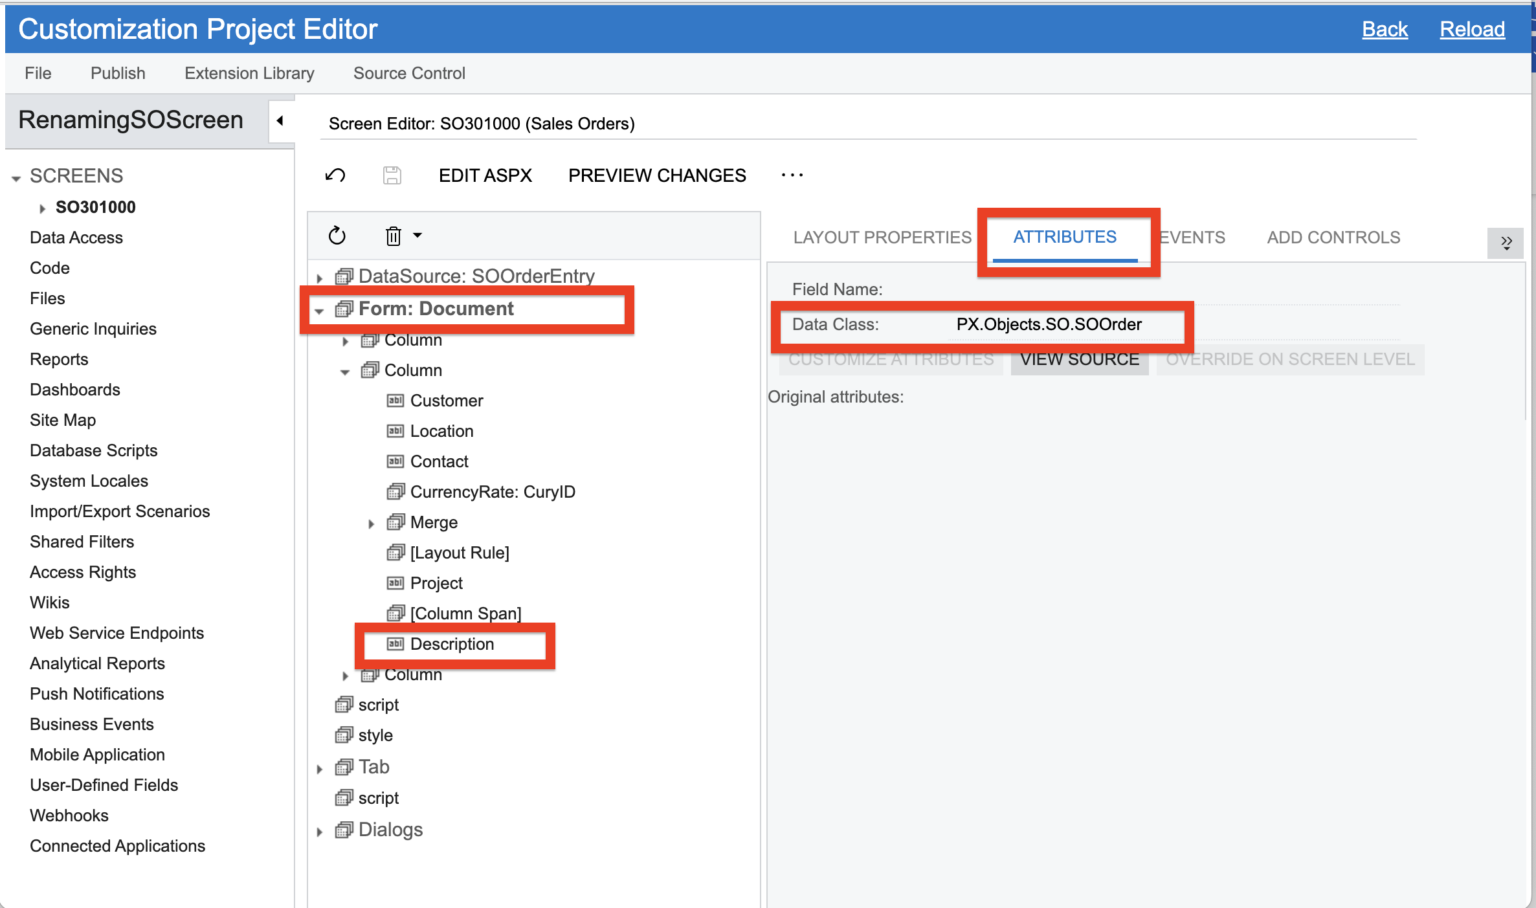Expand the first Column under Form: Document

[x=346, y=341]
